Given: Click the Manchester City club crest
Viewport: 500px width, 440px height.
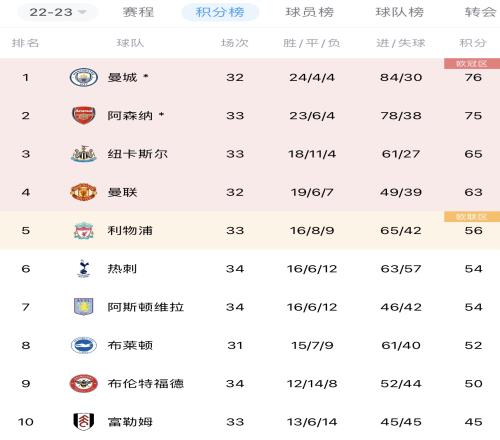Looking at the screenshot, I should [83, 78].
